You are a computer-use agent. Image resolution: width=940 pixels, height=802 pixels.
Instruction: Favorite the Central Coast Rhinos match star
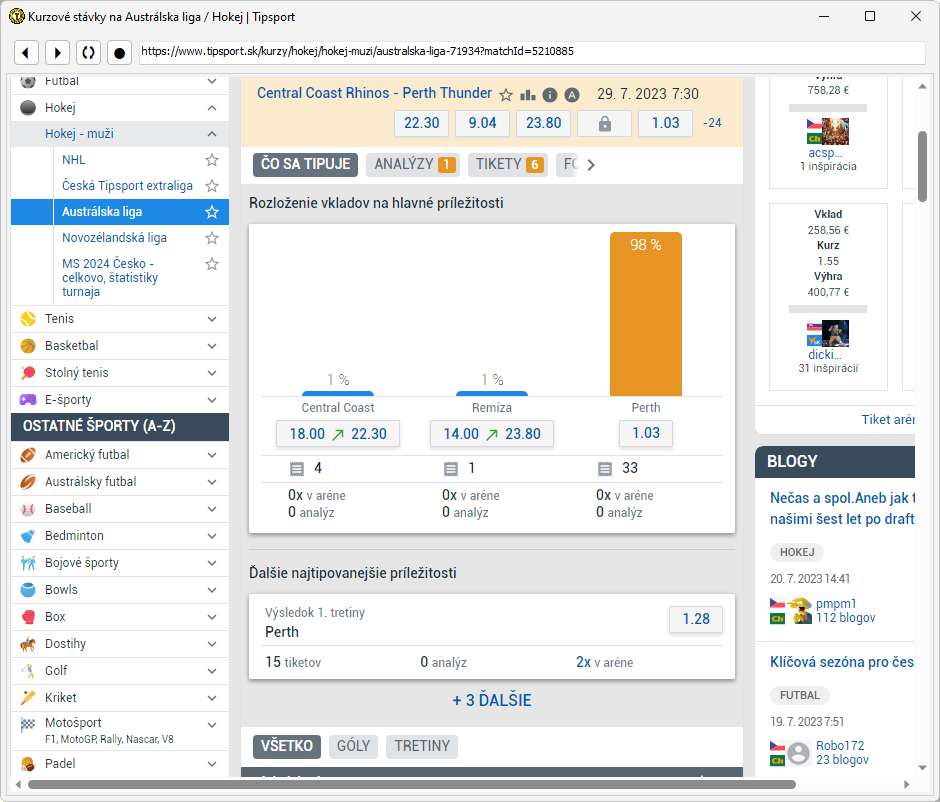pyautogui.click(x=506, y=95)
